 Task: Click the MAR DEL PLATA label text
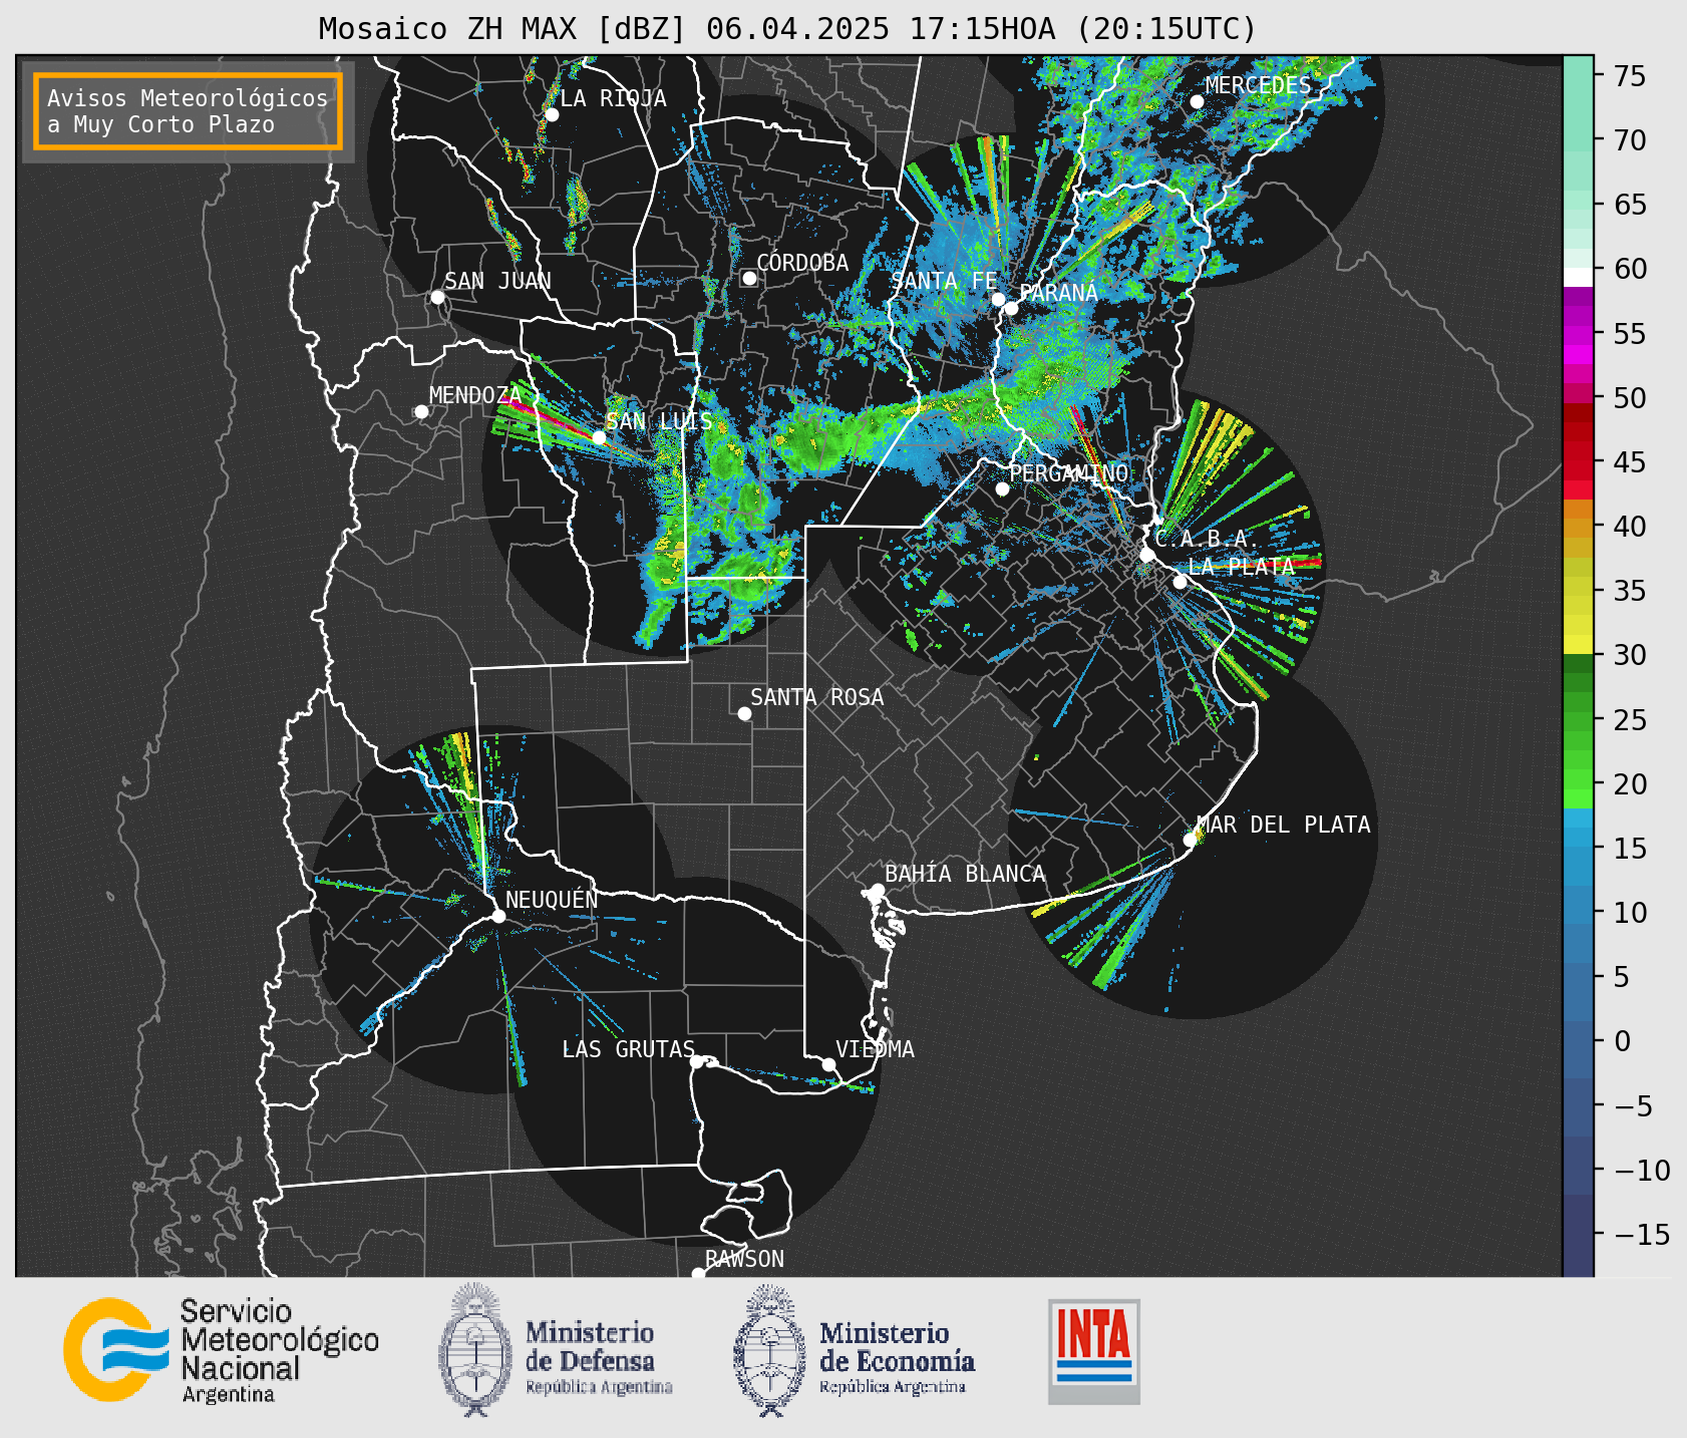1284,825
